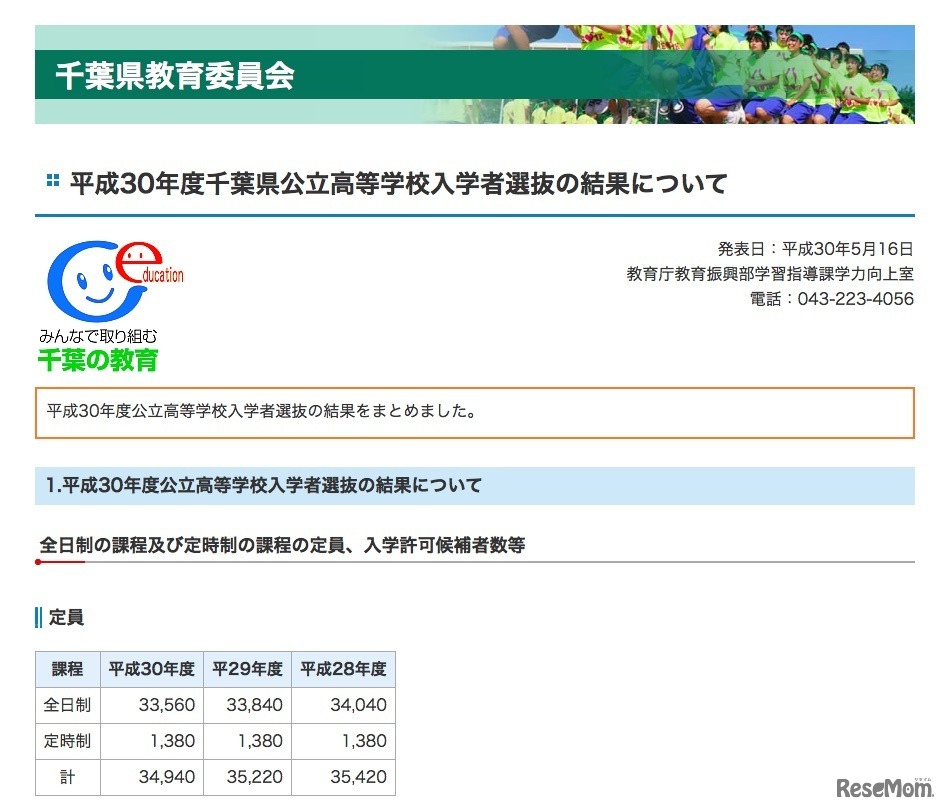Click the blue section bar labeled 1.平成30年度公立高等学校入学者選抜の結果について
Image resolution: width=947 pixels, height=811 pixels.
pyautogui.click(x=474, y=485)
